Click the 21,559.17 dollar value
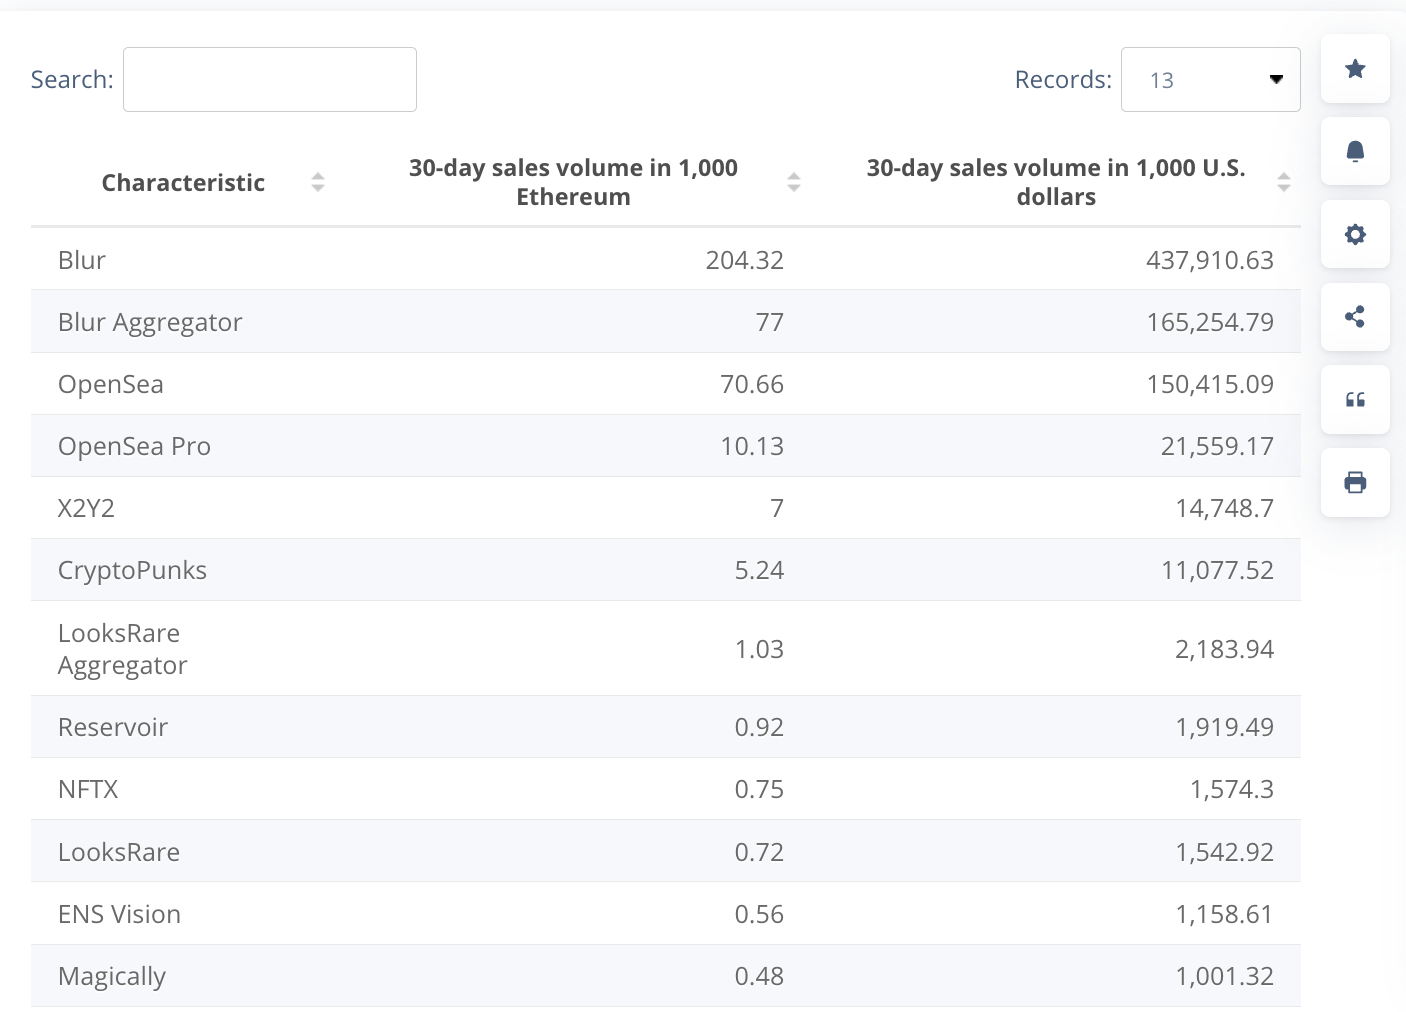Image resolution: width=1406 pixels, height=1012 pixels. (x=1217, y=446)
